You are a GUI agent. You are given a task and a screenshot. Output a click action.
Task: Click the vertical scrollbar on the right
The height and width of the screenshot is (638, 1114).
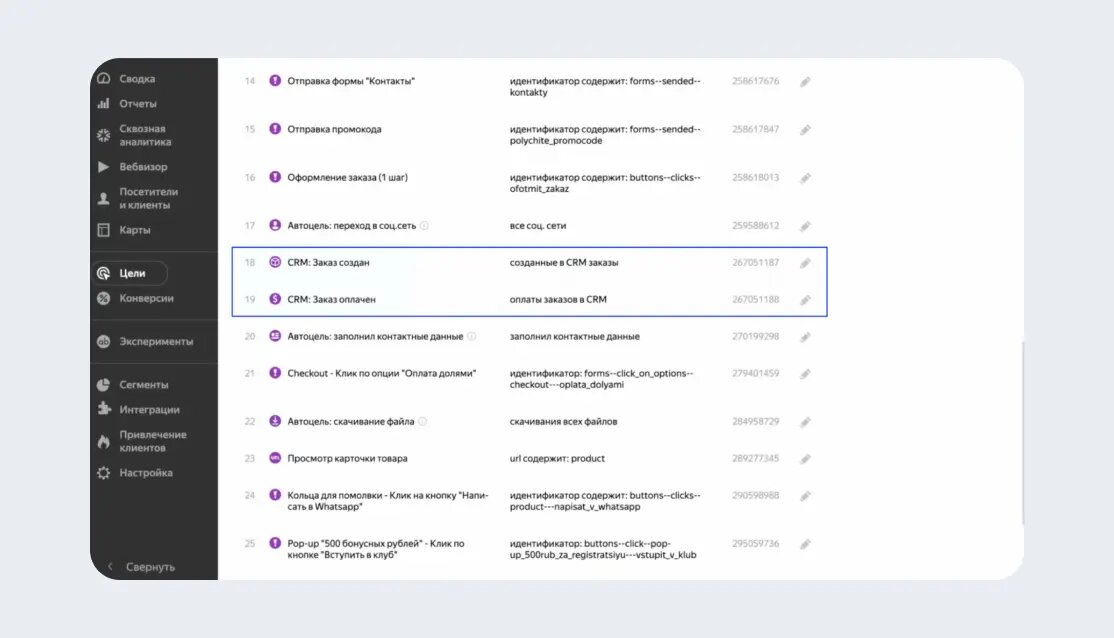pyautogui.click(x=1021, y=430)
